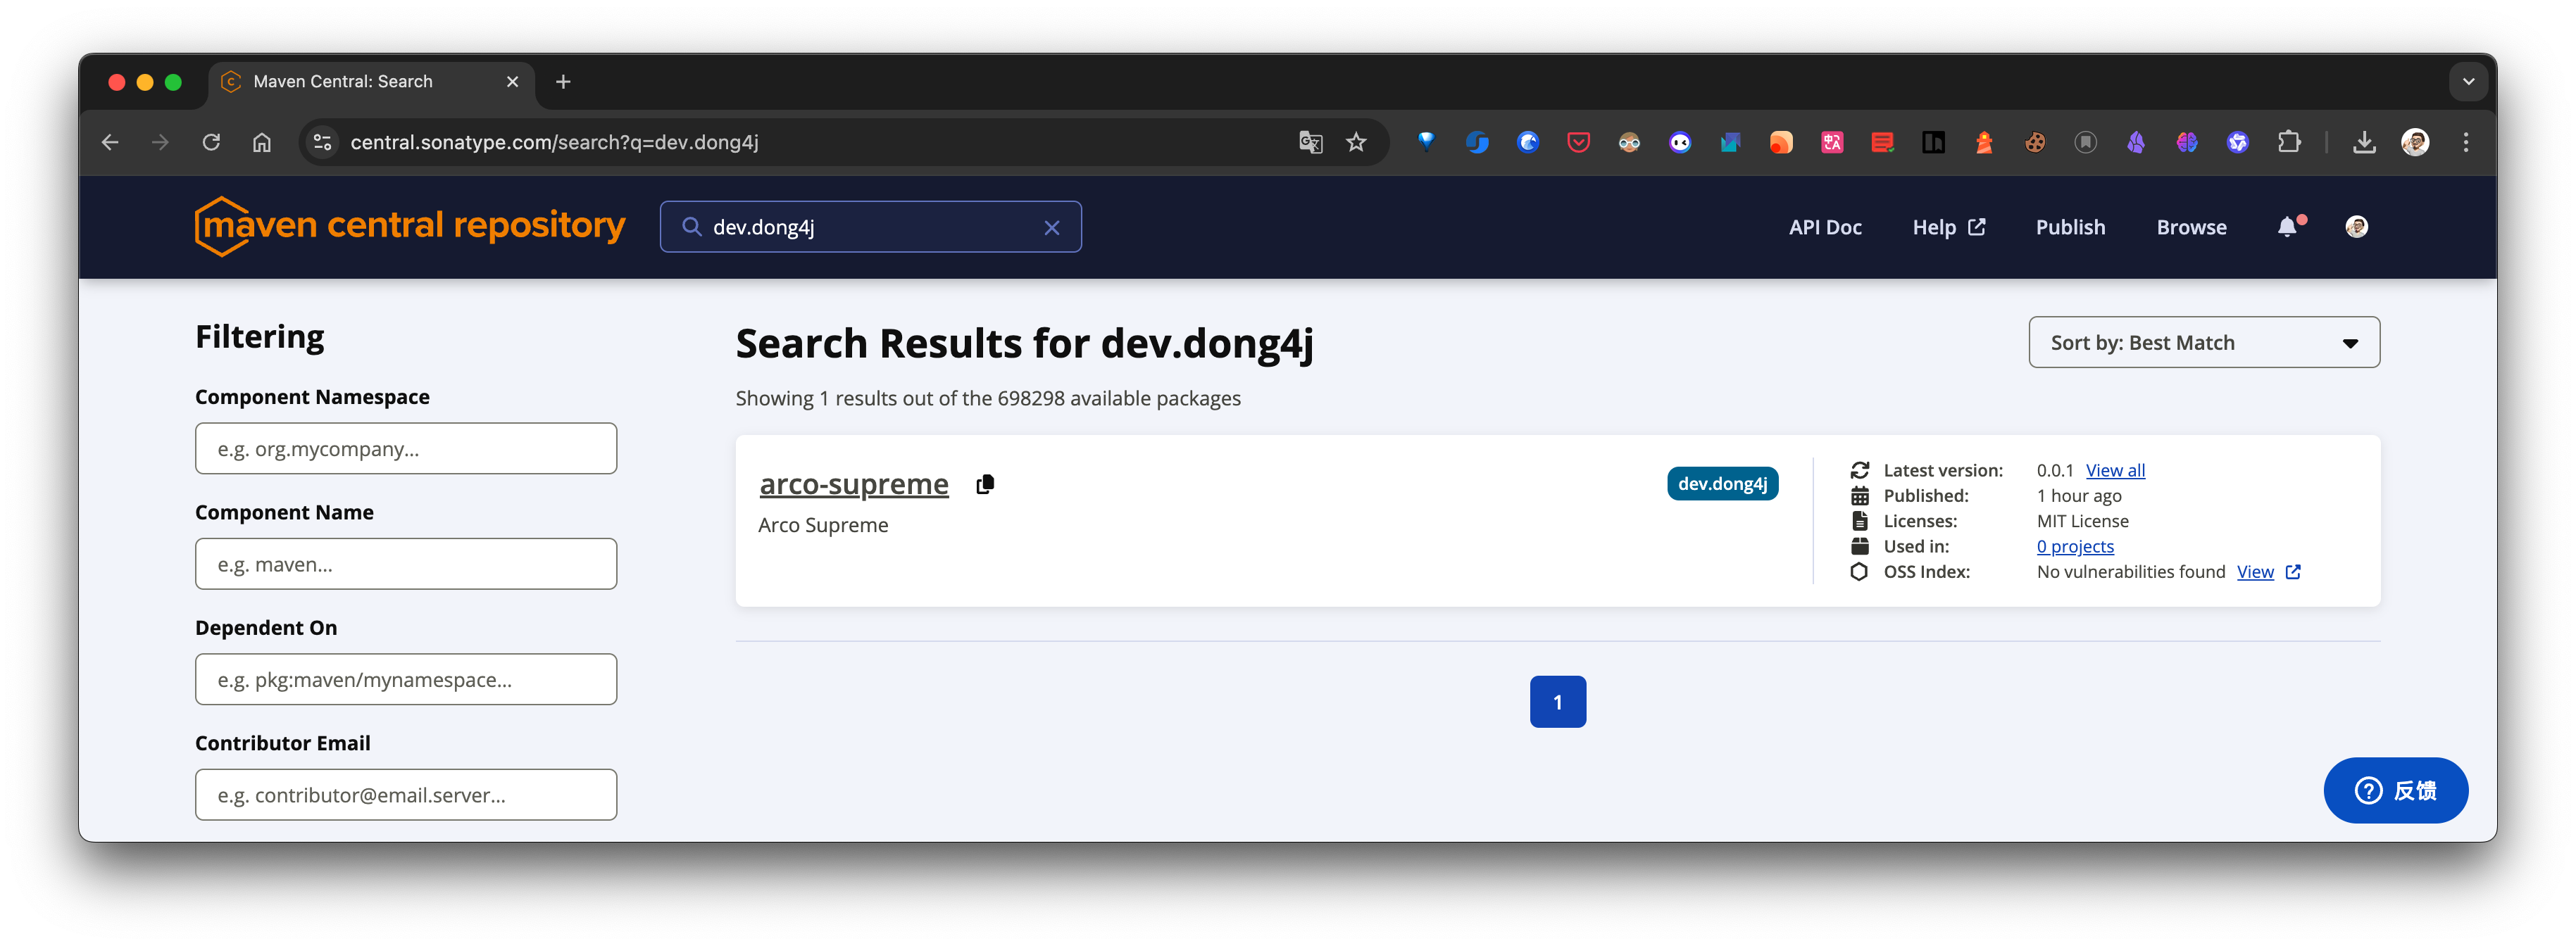The height and width of the screenshot is (946, 2576).
Task: Click page 1 pagination button
Action: 1557,702
